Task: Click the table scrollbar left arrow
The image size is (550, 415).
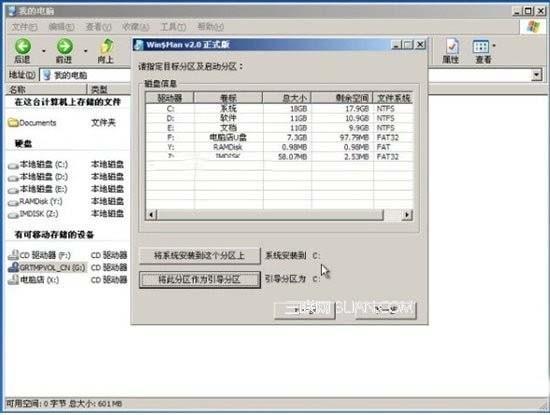Action: tap(151, 214)
